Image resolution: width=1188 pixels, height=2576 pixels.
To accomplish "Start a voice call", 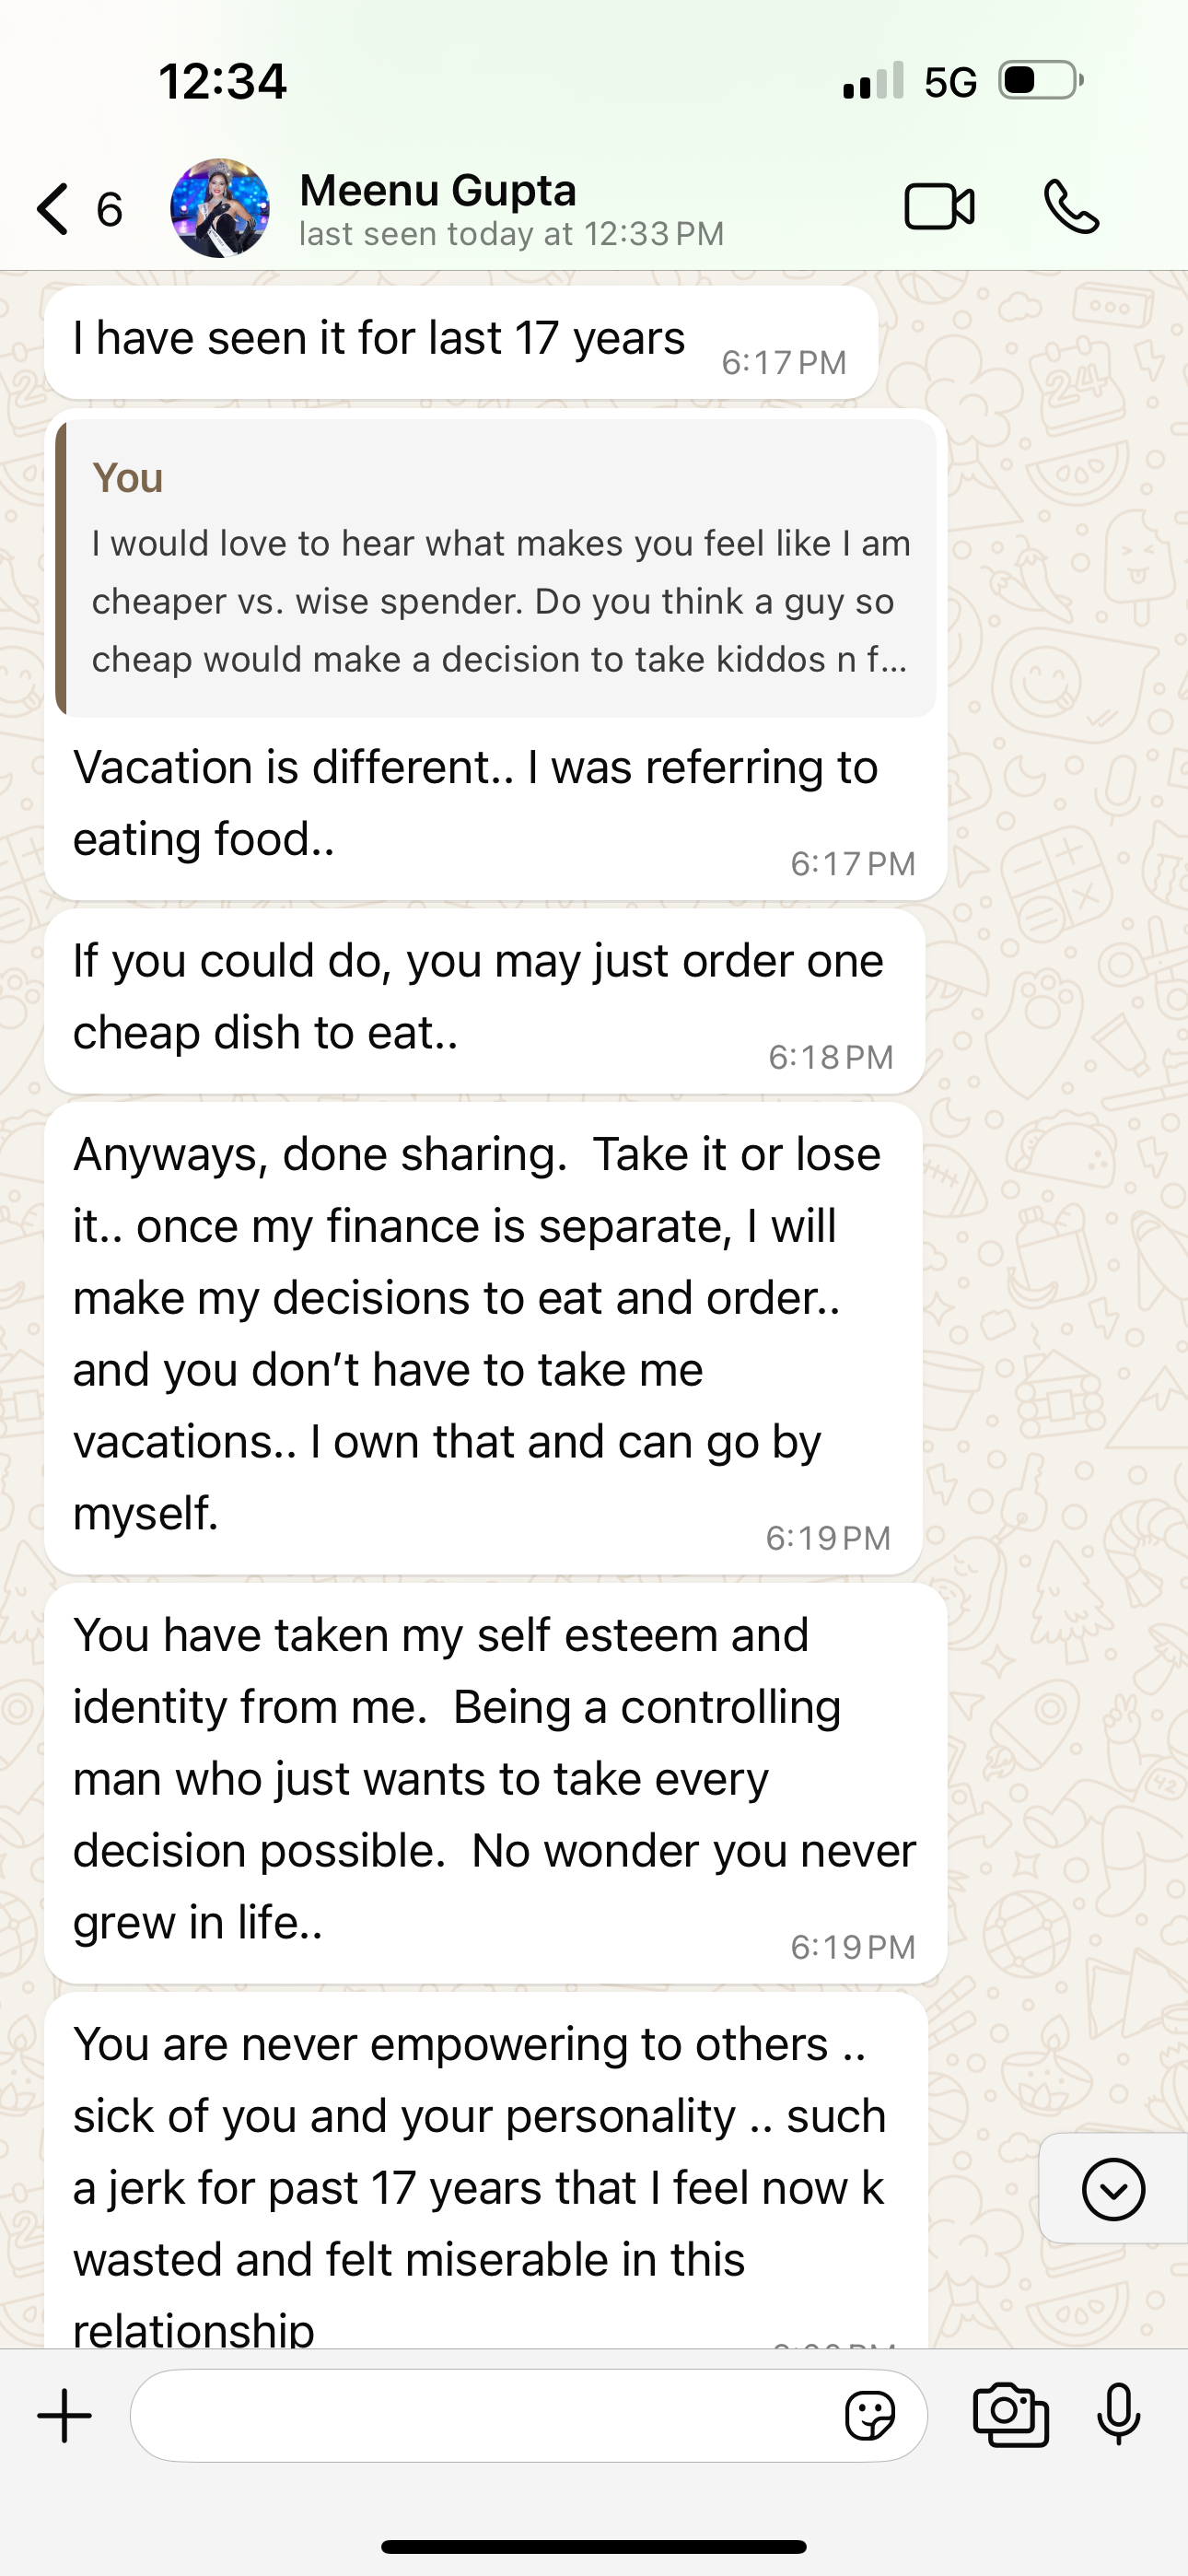I will 1071,208.
